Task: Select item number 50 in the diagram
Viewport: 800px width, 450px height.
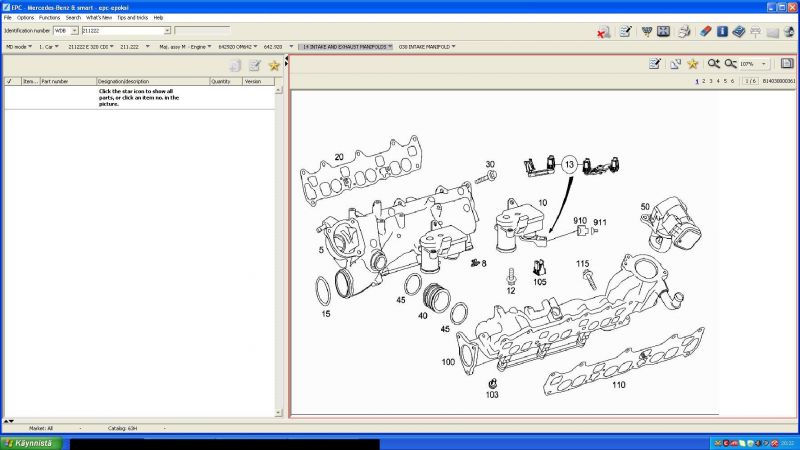Action: [x=645, y=207]
